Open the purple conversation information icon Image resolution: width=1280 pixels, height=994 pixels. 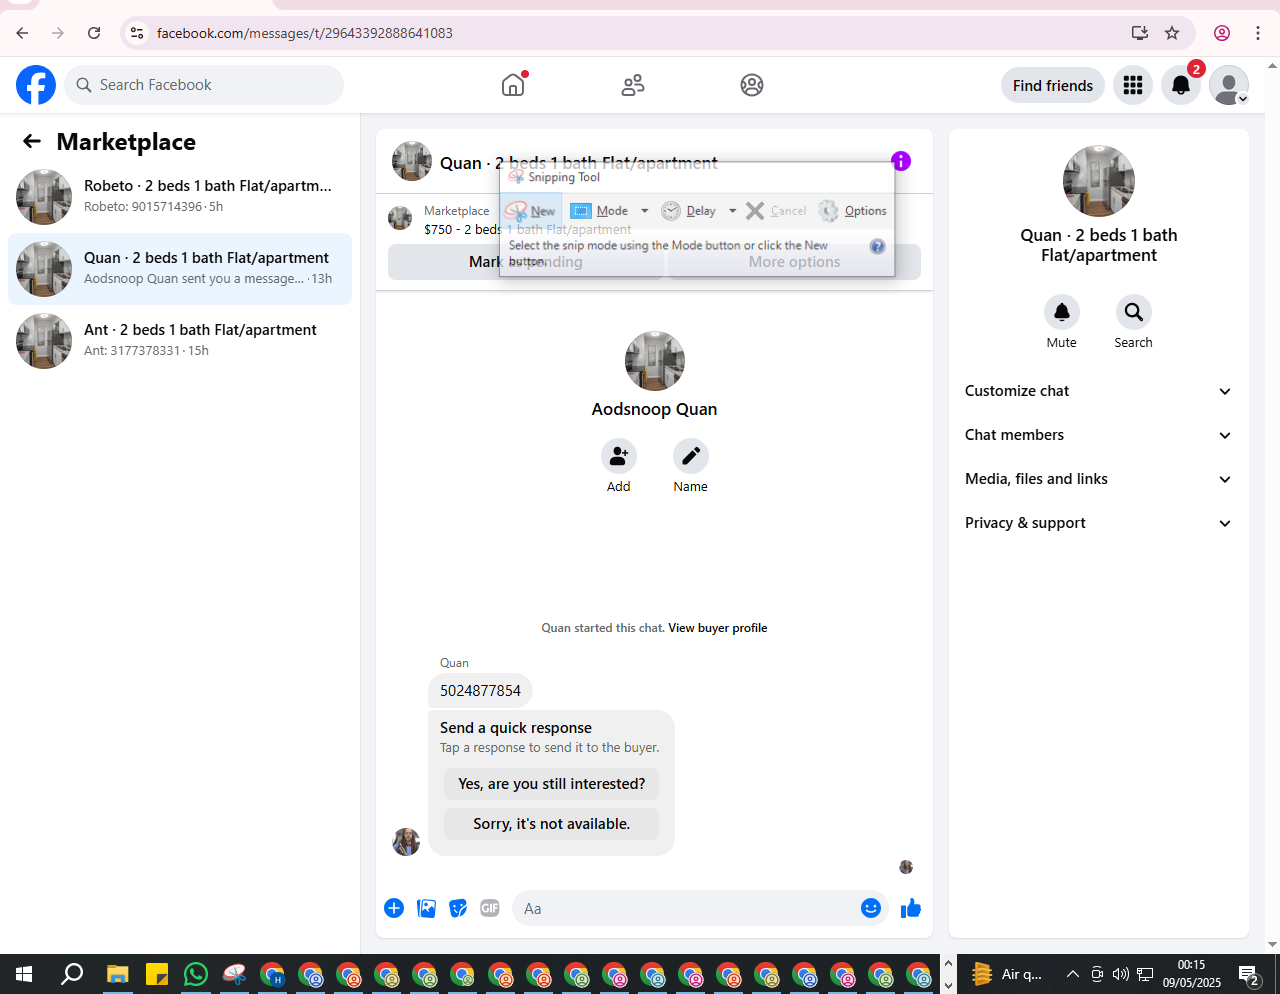[901, 161]
